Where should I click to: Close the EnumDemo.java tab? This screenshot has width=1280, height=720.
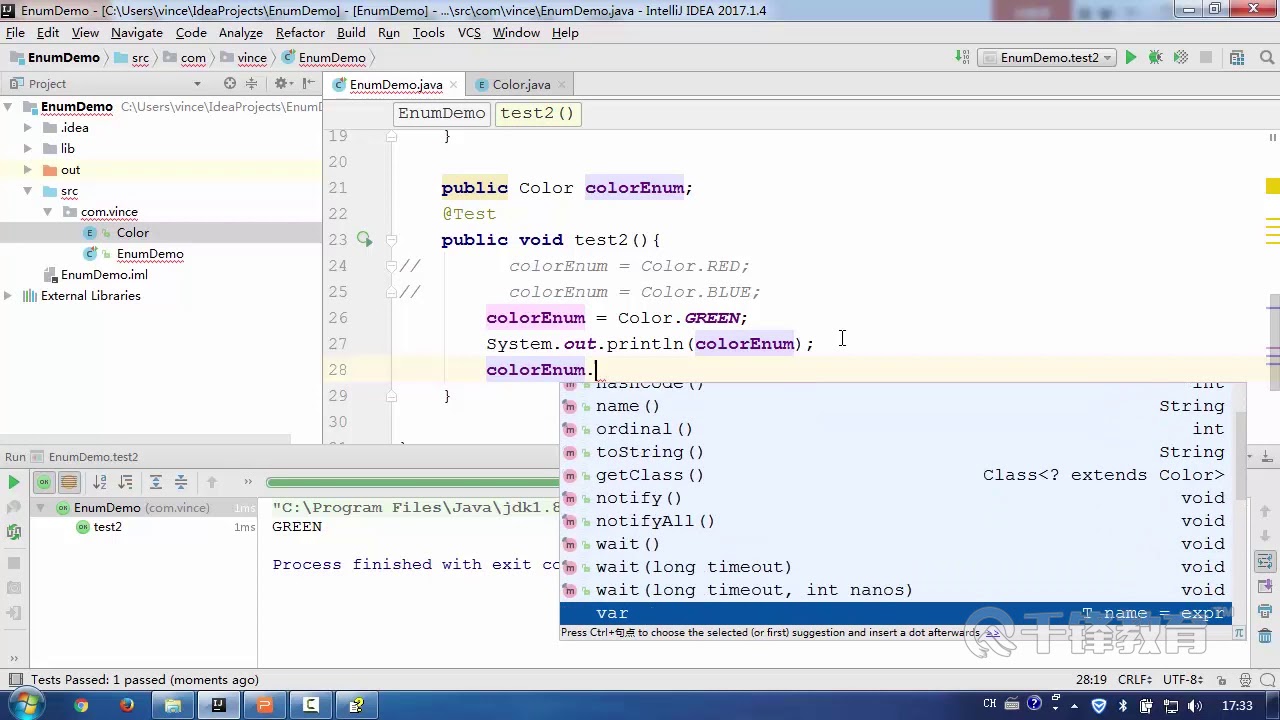452,85
